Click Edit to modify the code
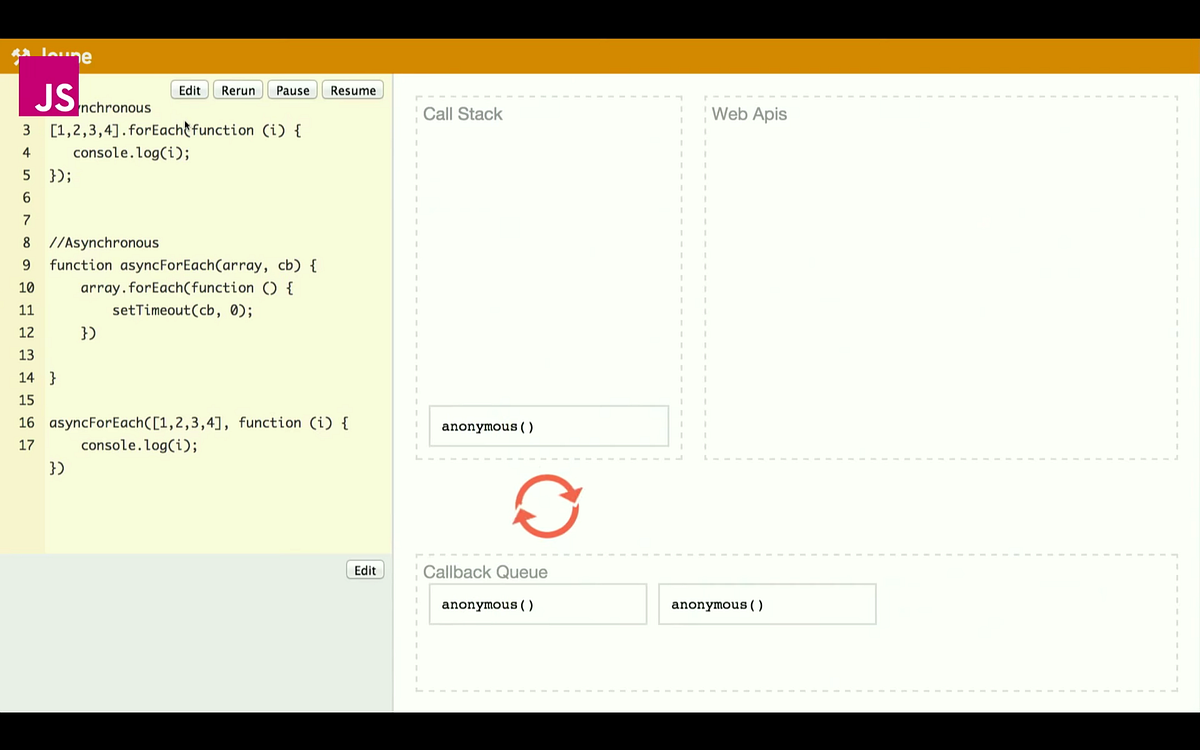The image size is (1200, 750). coord(189,90)
